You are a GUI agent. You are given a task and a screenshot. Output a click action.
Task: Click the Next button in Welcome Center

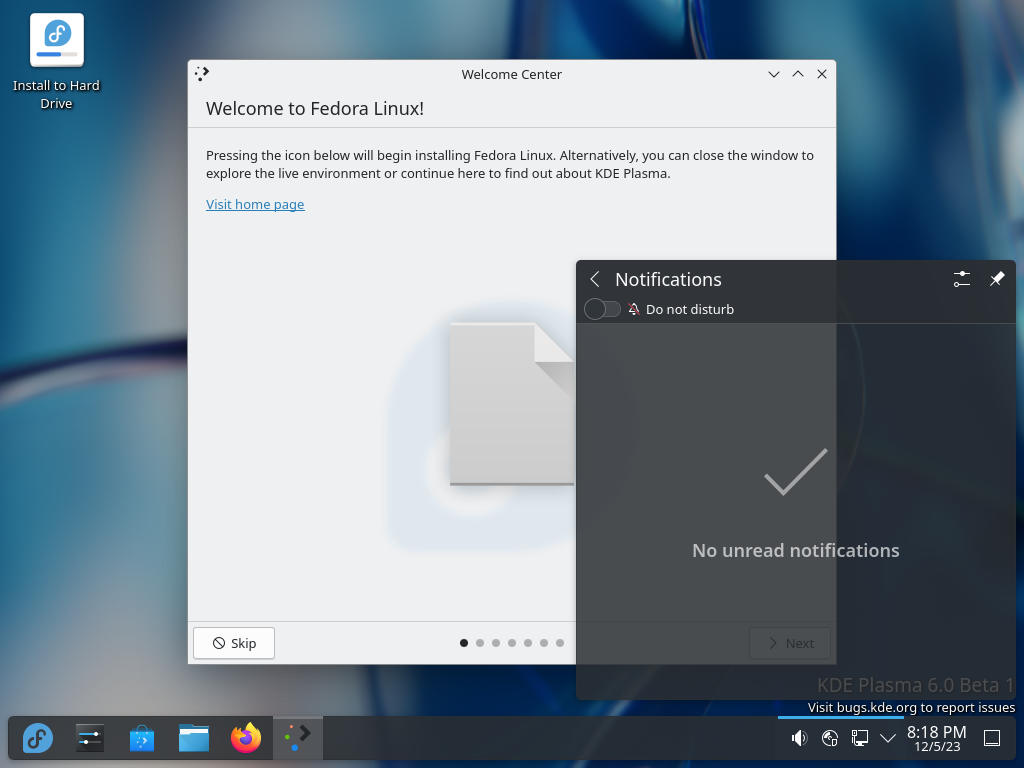(x=790, y=643)
